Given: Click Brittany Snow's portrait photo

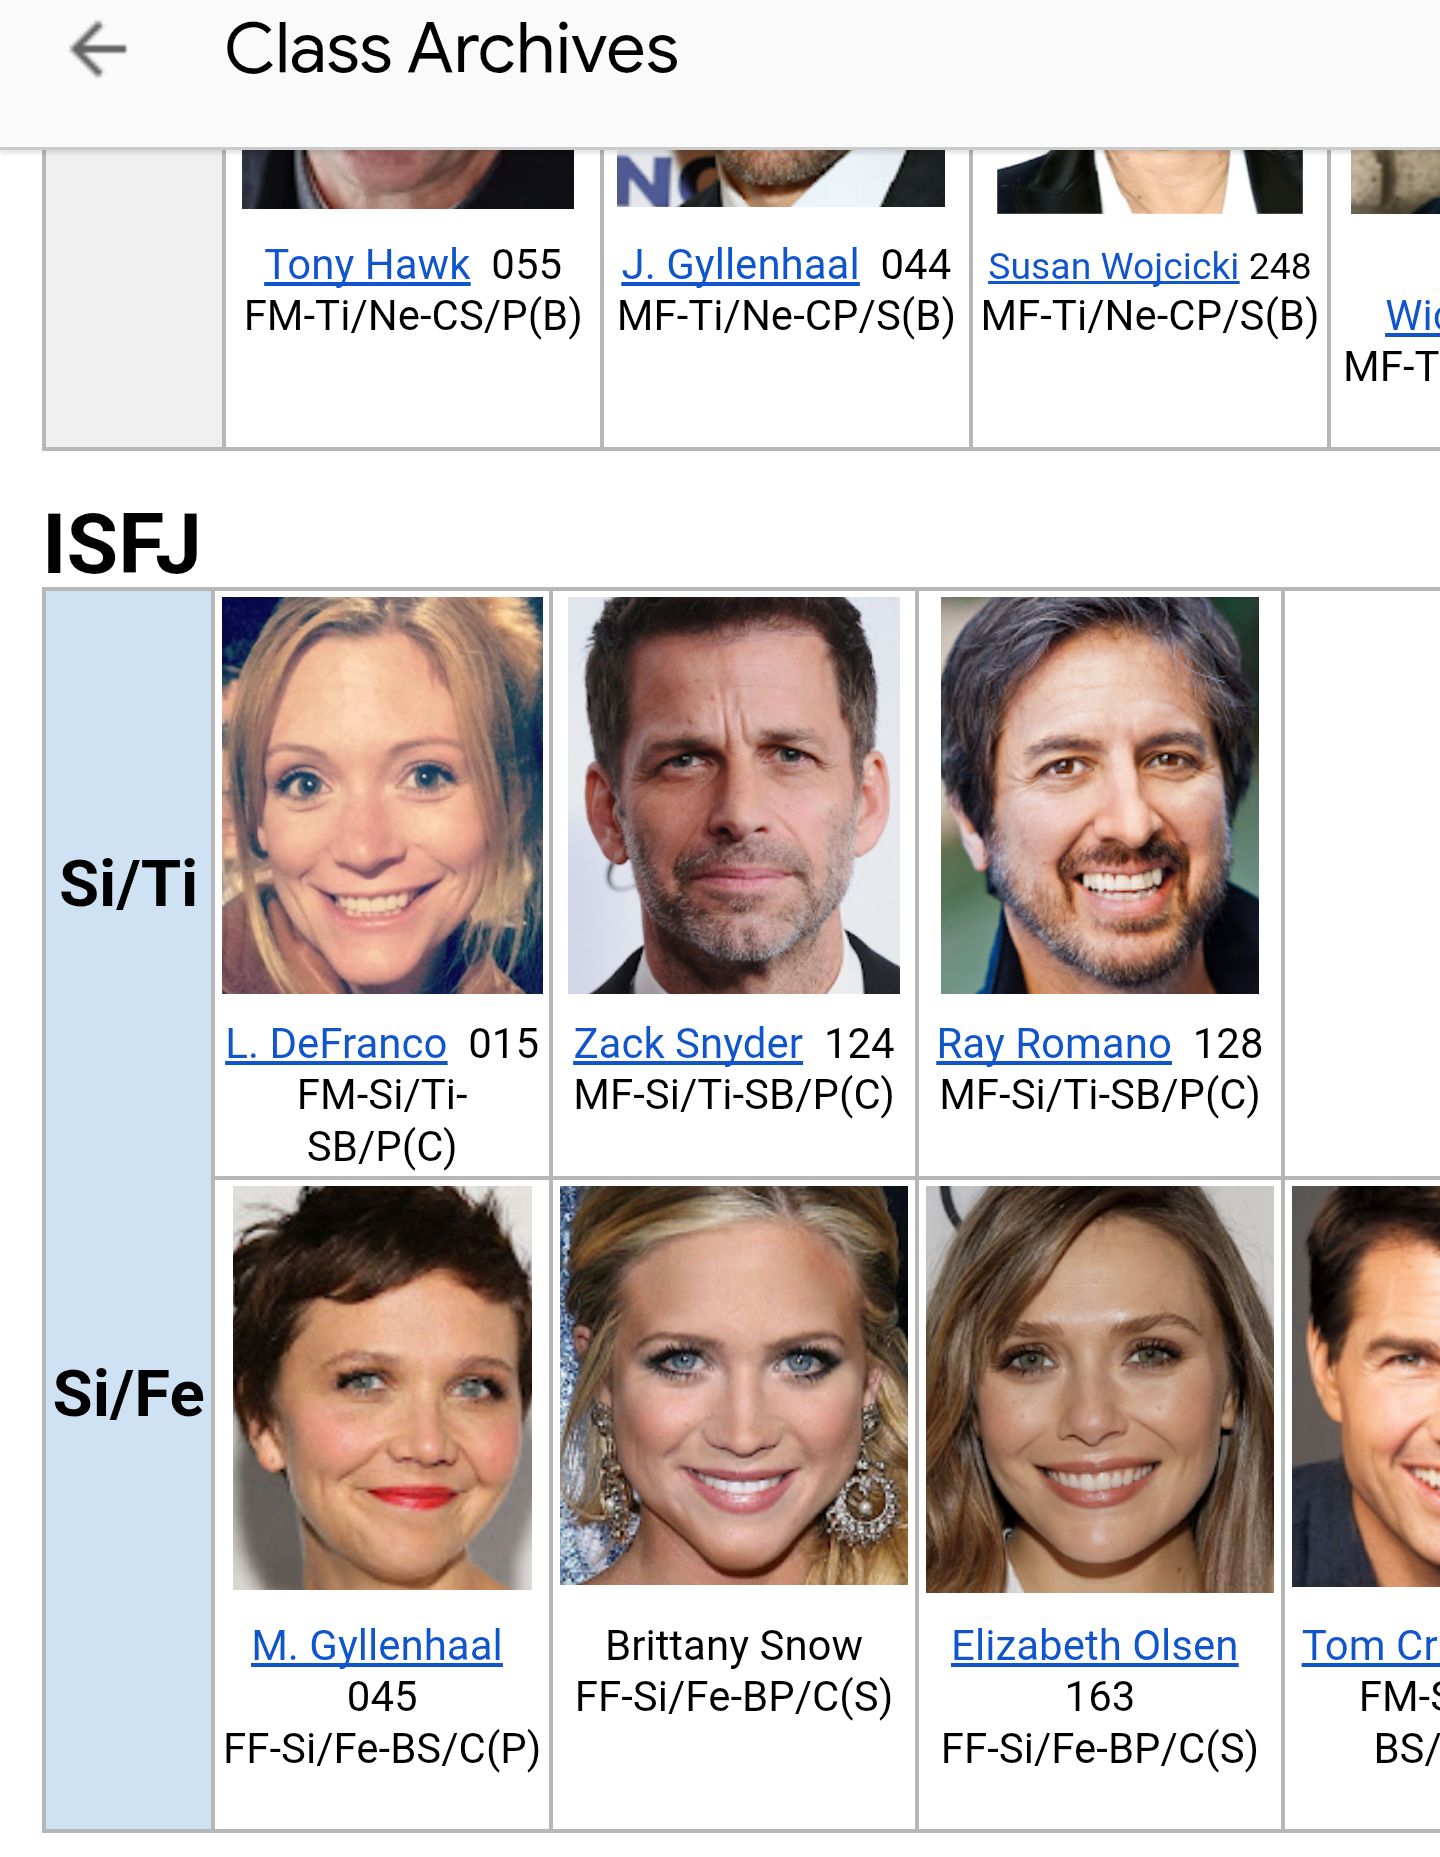Looking at the screenshot, I should click(x=734, y=1385).
